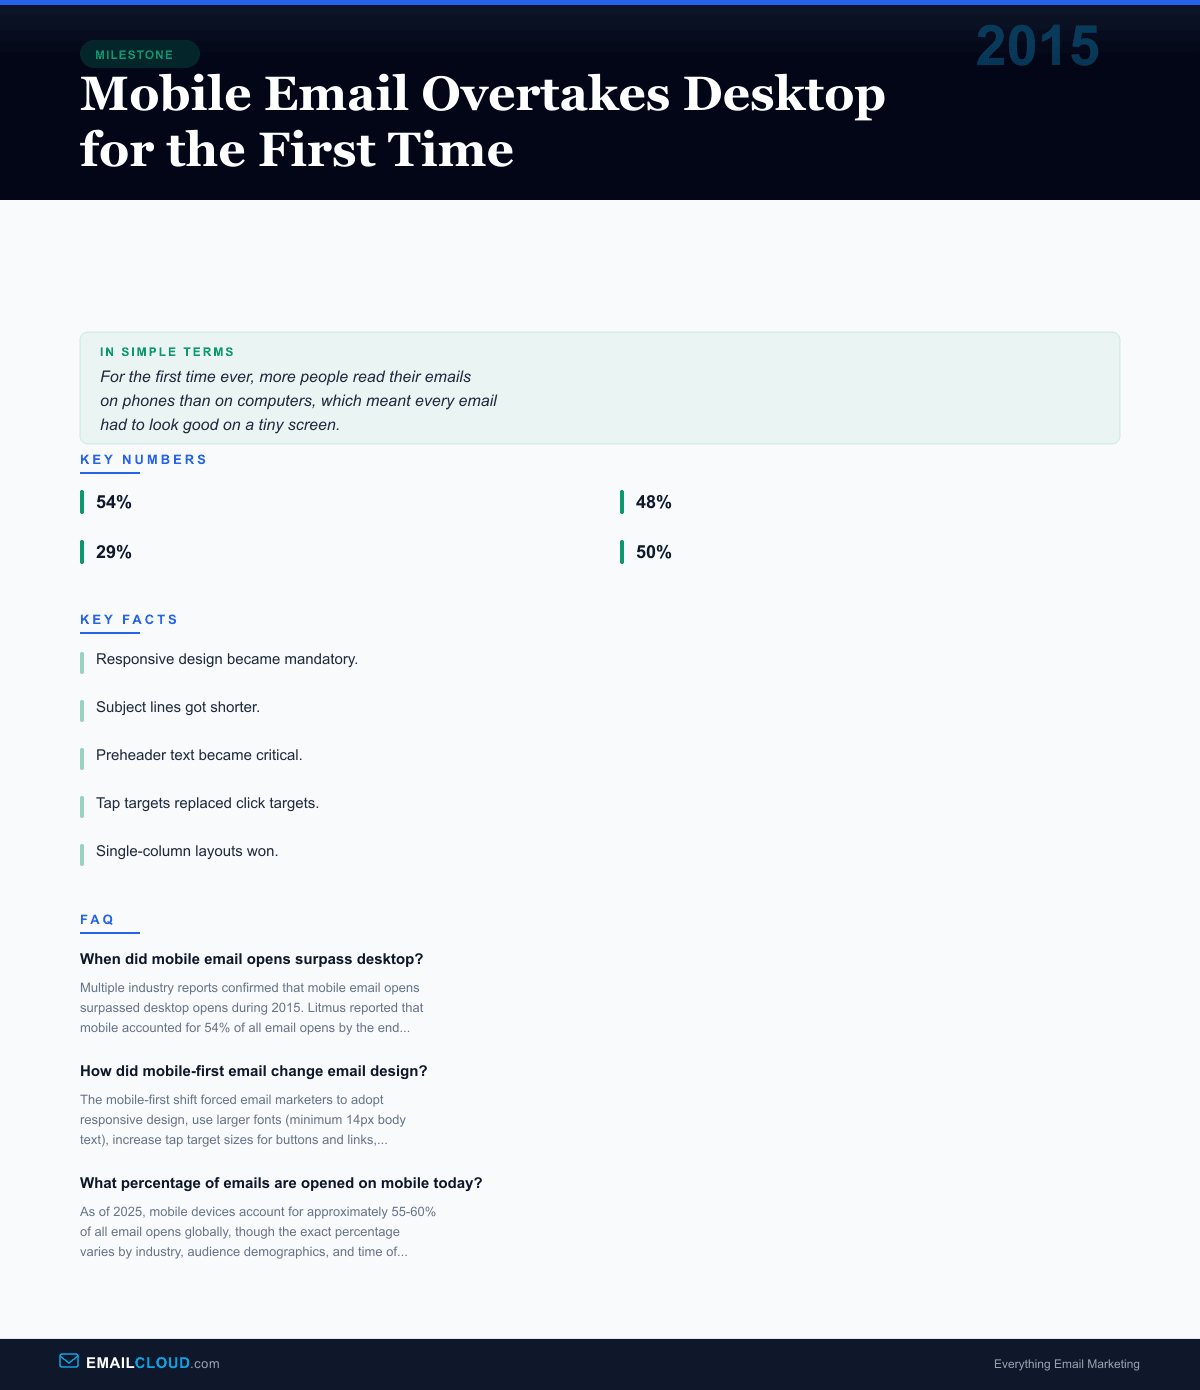Click the Everything Email Marketing tagline

pyautogui.click(x=1066, y=1364)
